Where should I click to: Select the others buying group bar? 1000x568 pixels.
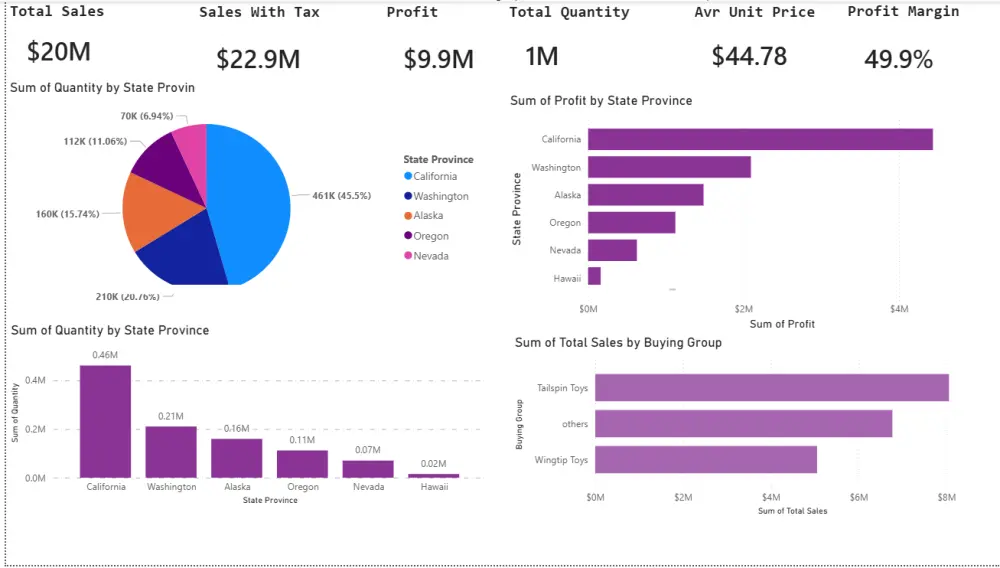coord(744,423)
